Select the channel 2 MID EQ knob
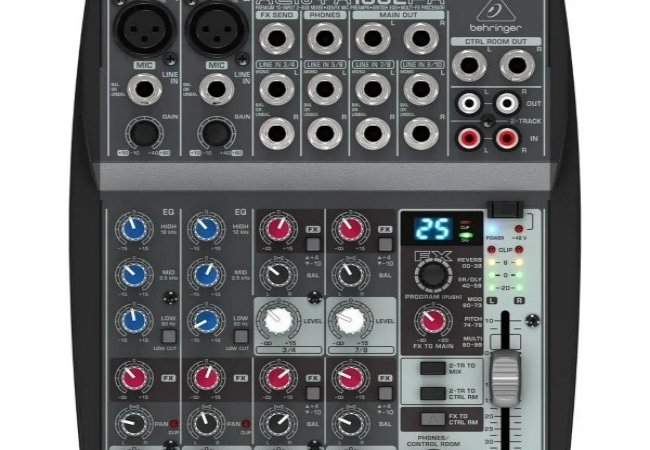650x450 pixels. pos(204,274)
